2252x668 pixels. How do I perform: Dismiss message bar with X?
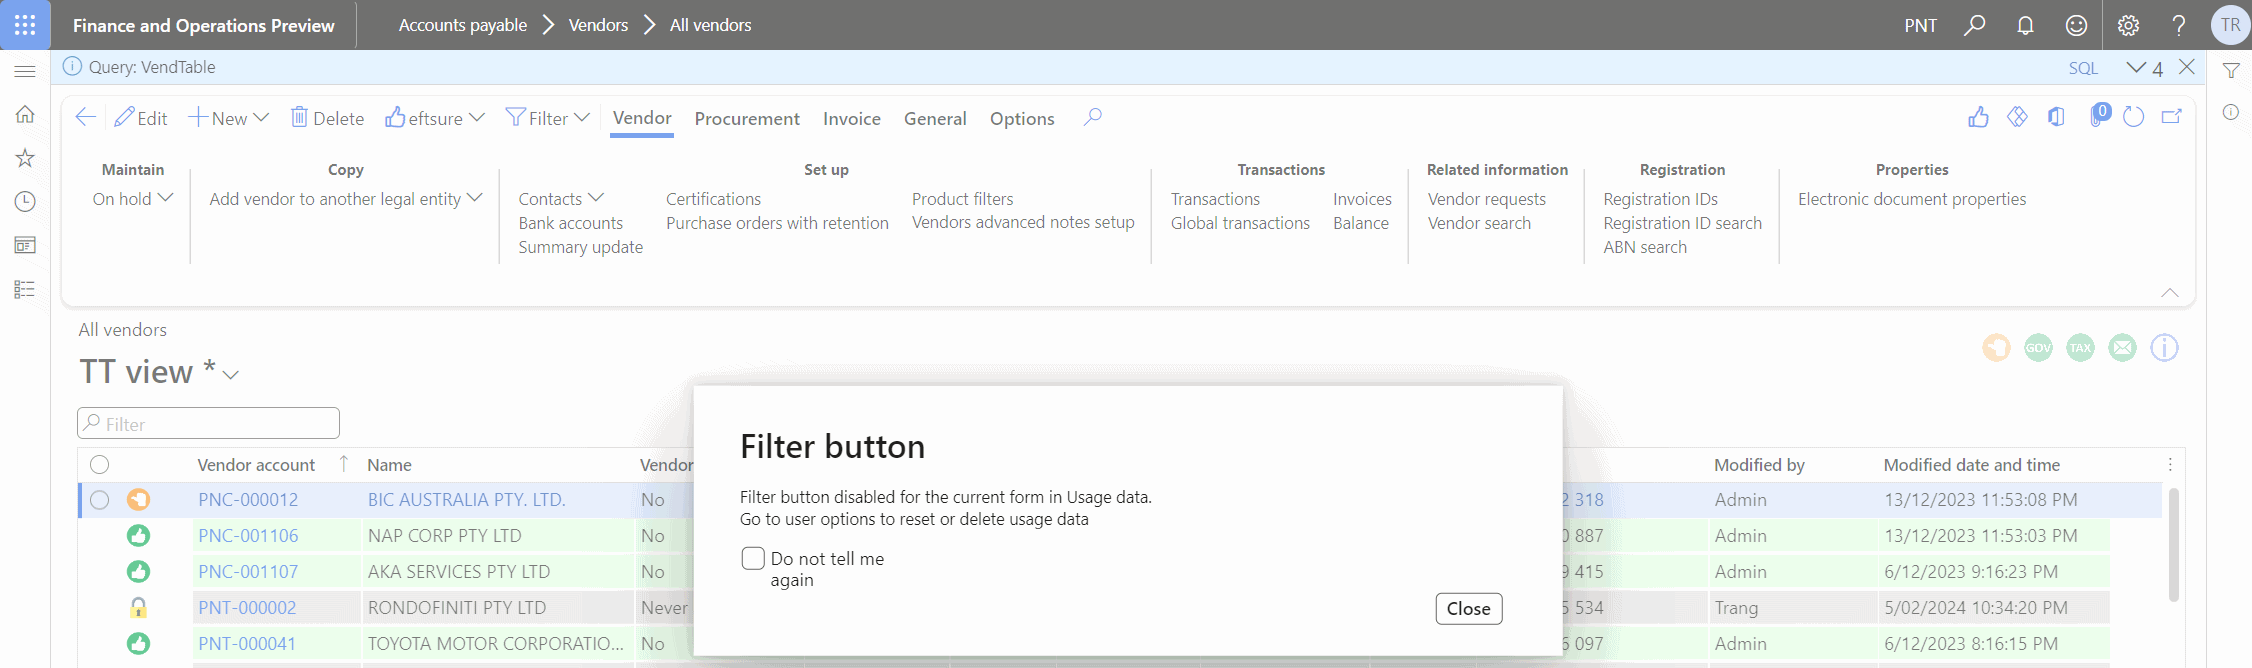(x=2187, y=67)
